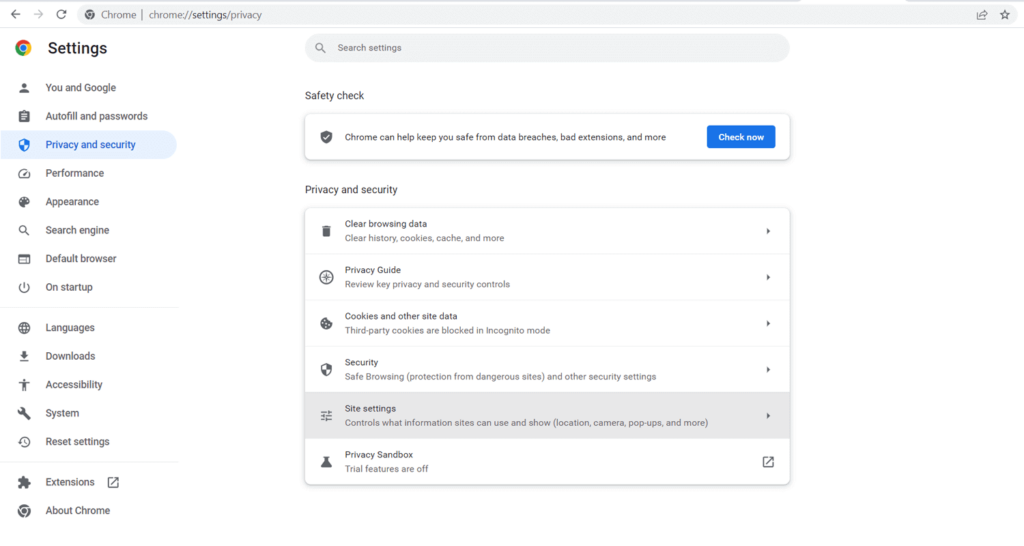Click the Chrome logo beside Settings title
The width and height of the screenshot is (1024, 546).
[x=24, y=48]
